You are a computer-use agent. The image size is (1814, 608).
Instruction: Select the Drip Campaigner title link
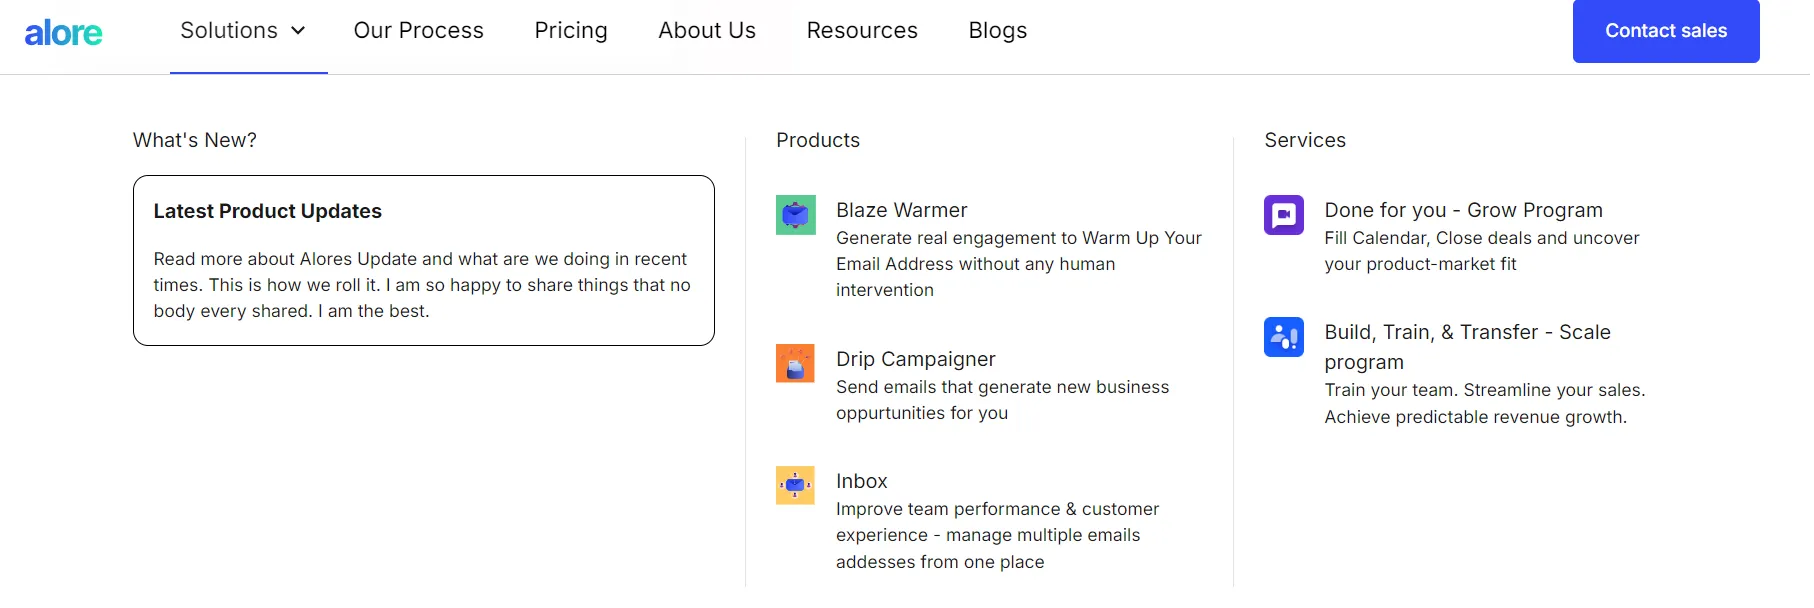pyautogui.click(x=915, y=359)
